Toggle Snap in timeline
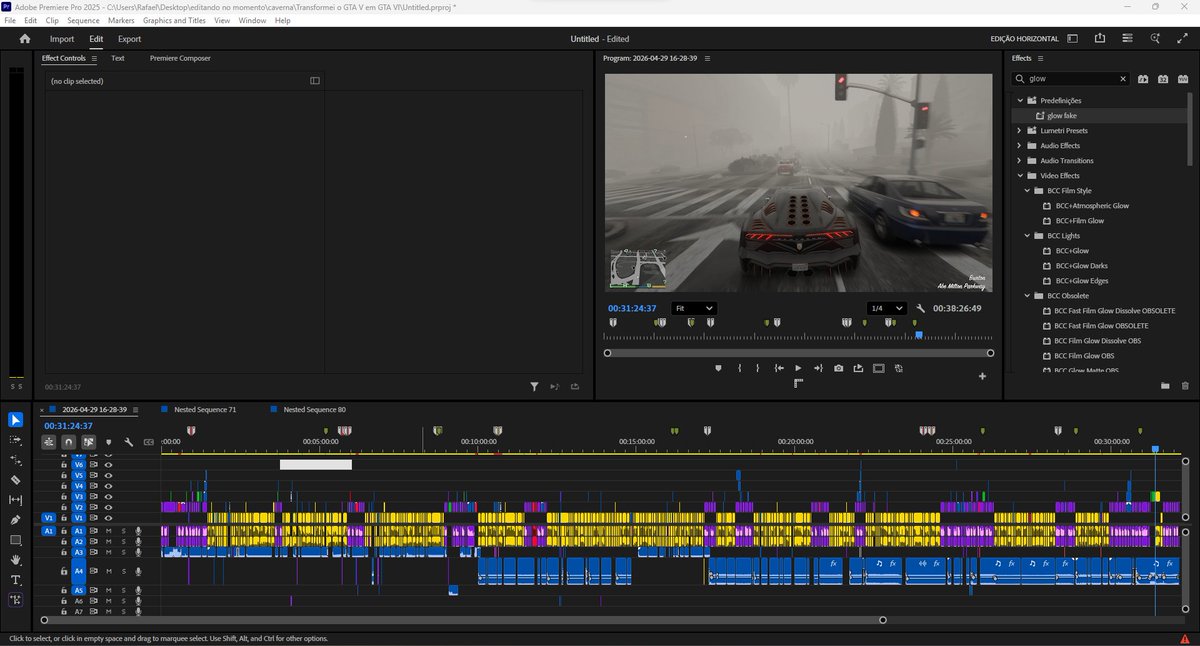The width and height of the screenshot is (1200, 646). [x=68, y=442]
